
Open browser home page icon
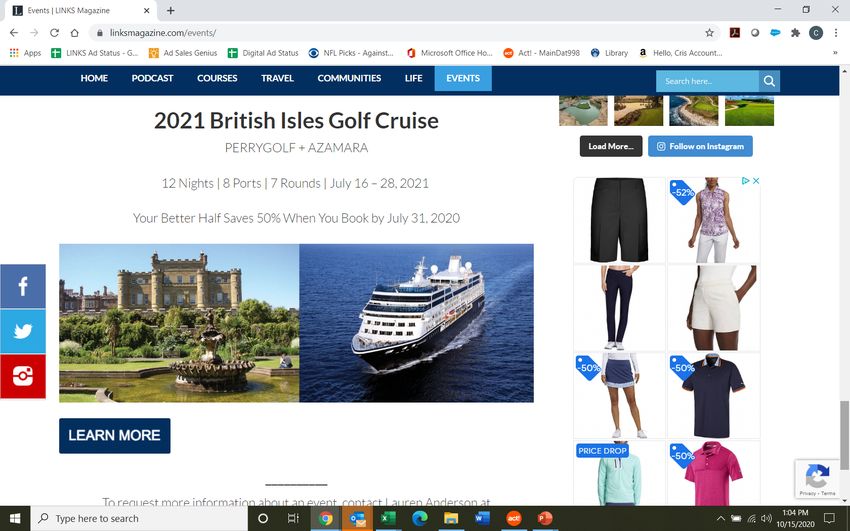75,33
